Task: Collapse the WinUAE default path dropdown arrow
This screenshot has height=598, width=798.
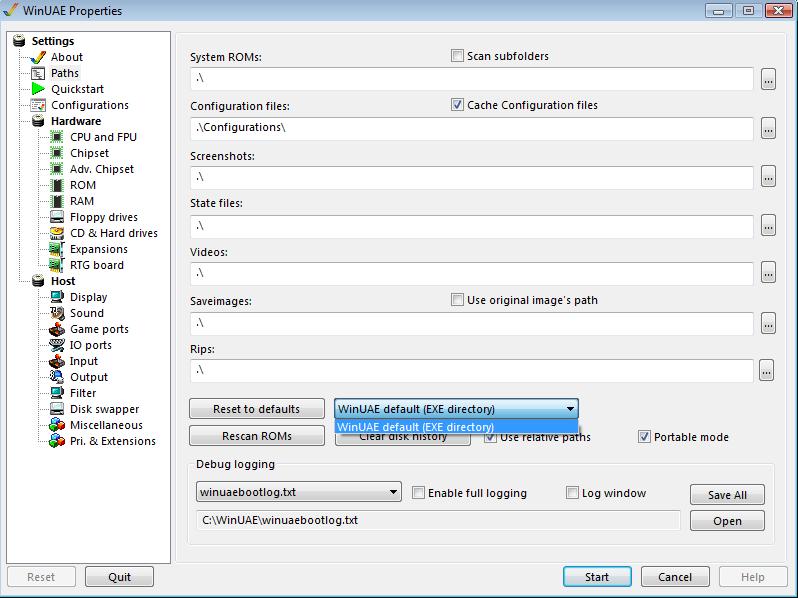Action: click(570, 409)
